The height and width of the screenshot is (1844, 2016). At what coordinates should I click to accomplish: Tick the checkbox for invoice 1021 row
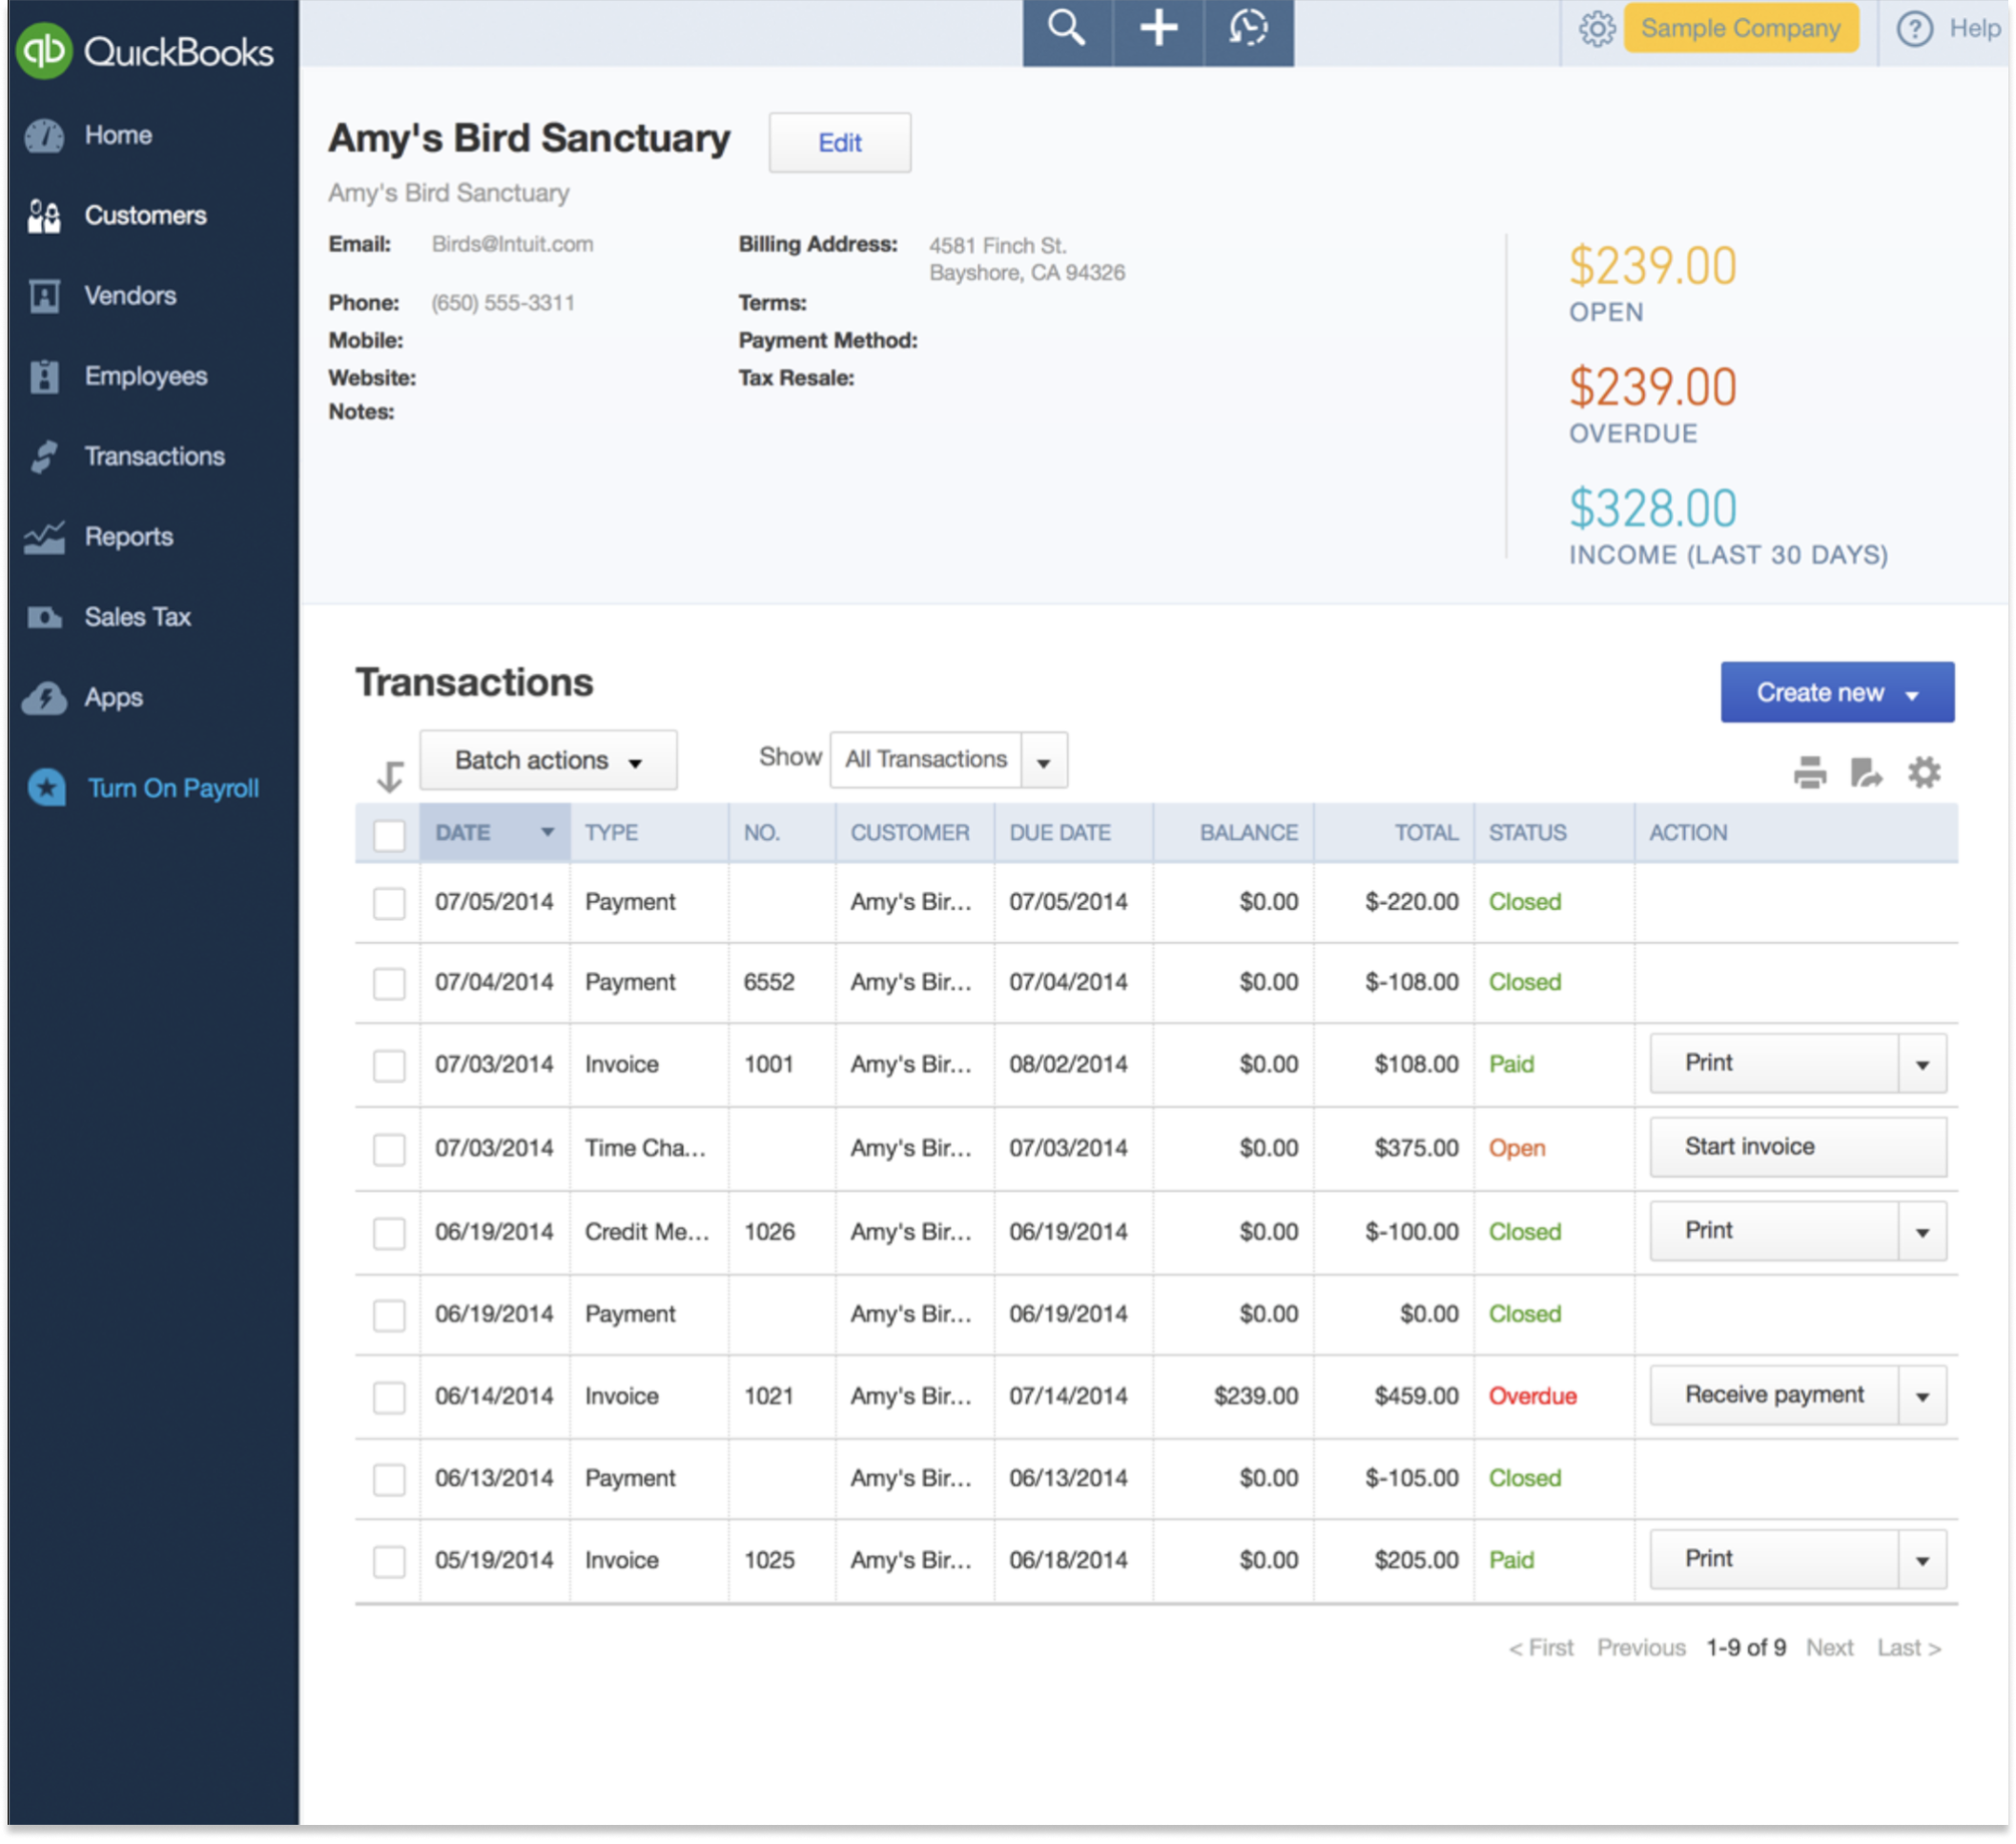click(389, 1397)
